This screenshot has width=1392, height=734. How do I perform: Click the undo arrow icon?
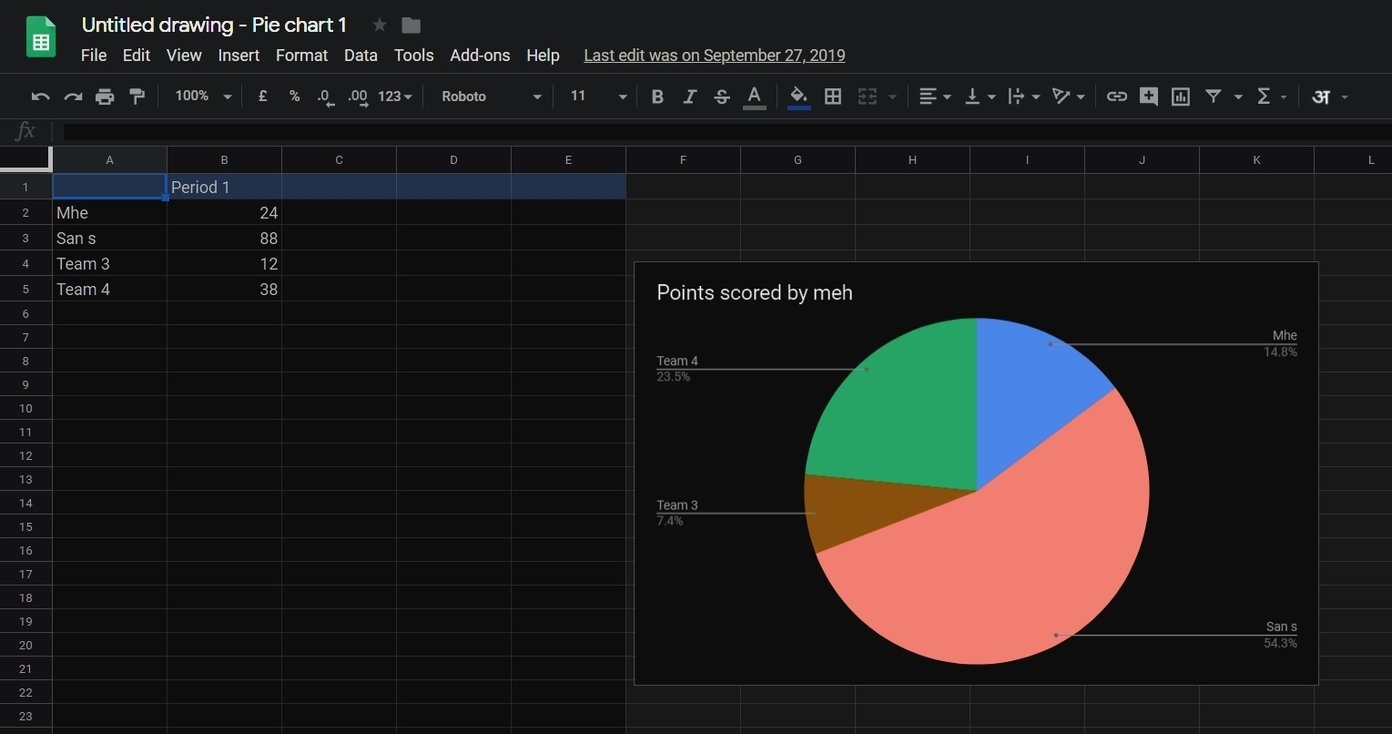coord(41,97)
